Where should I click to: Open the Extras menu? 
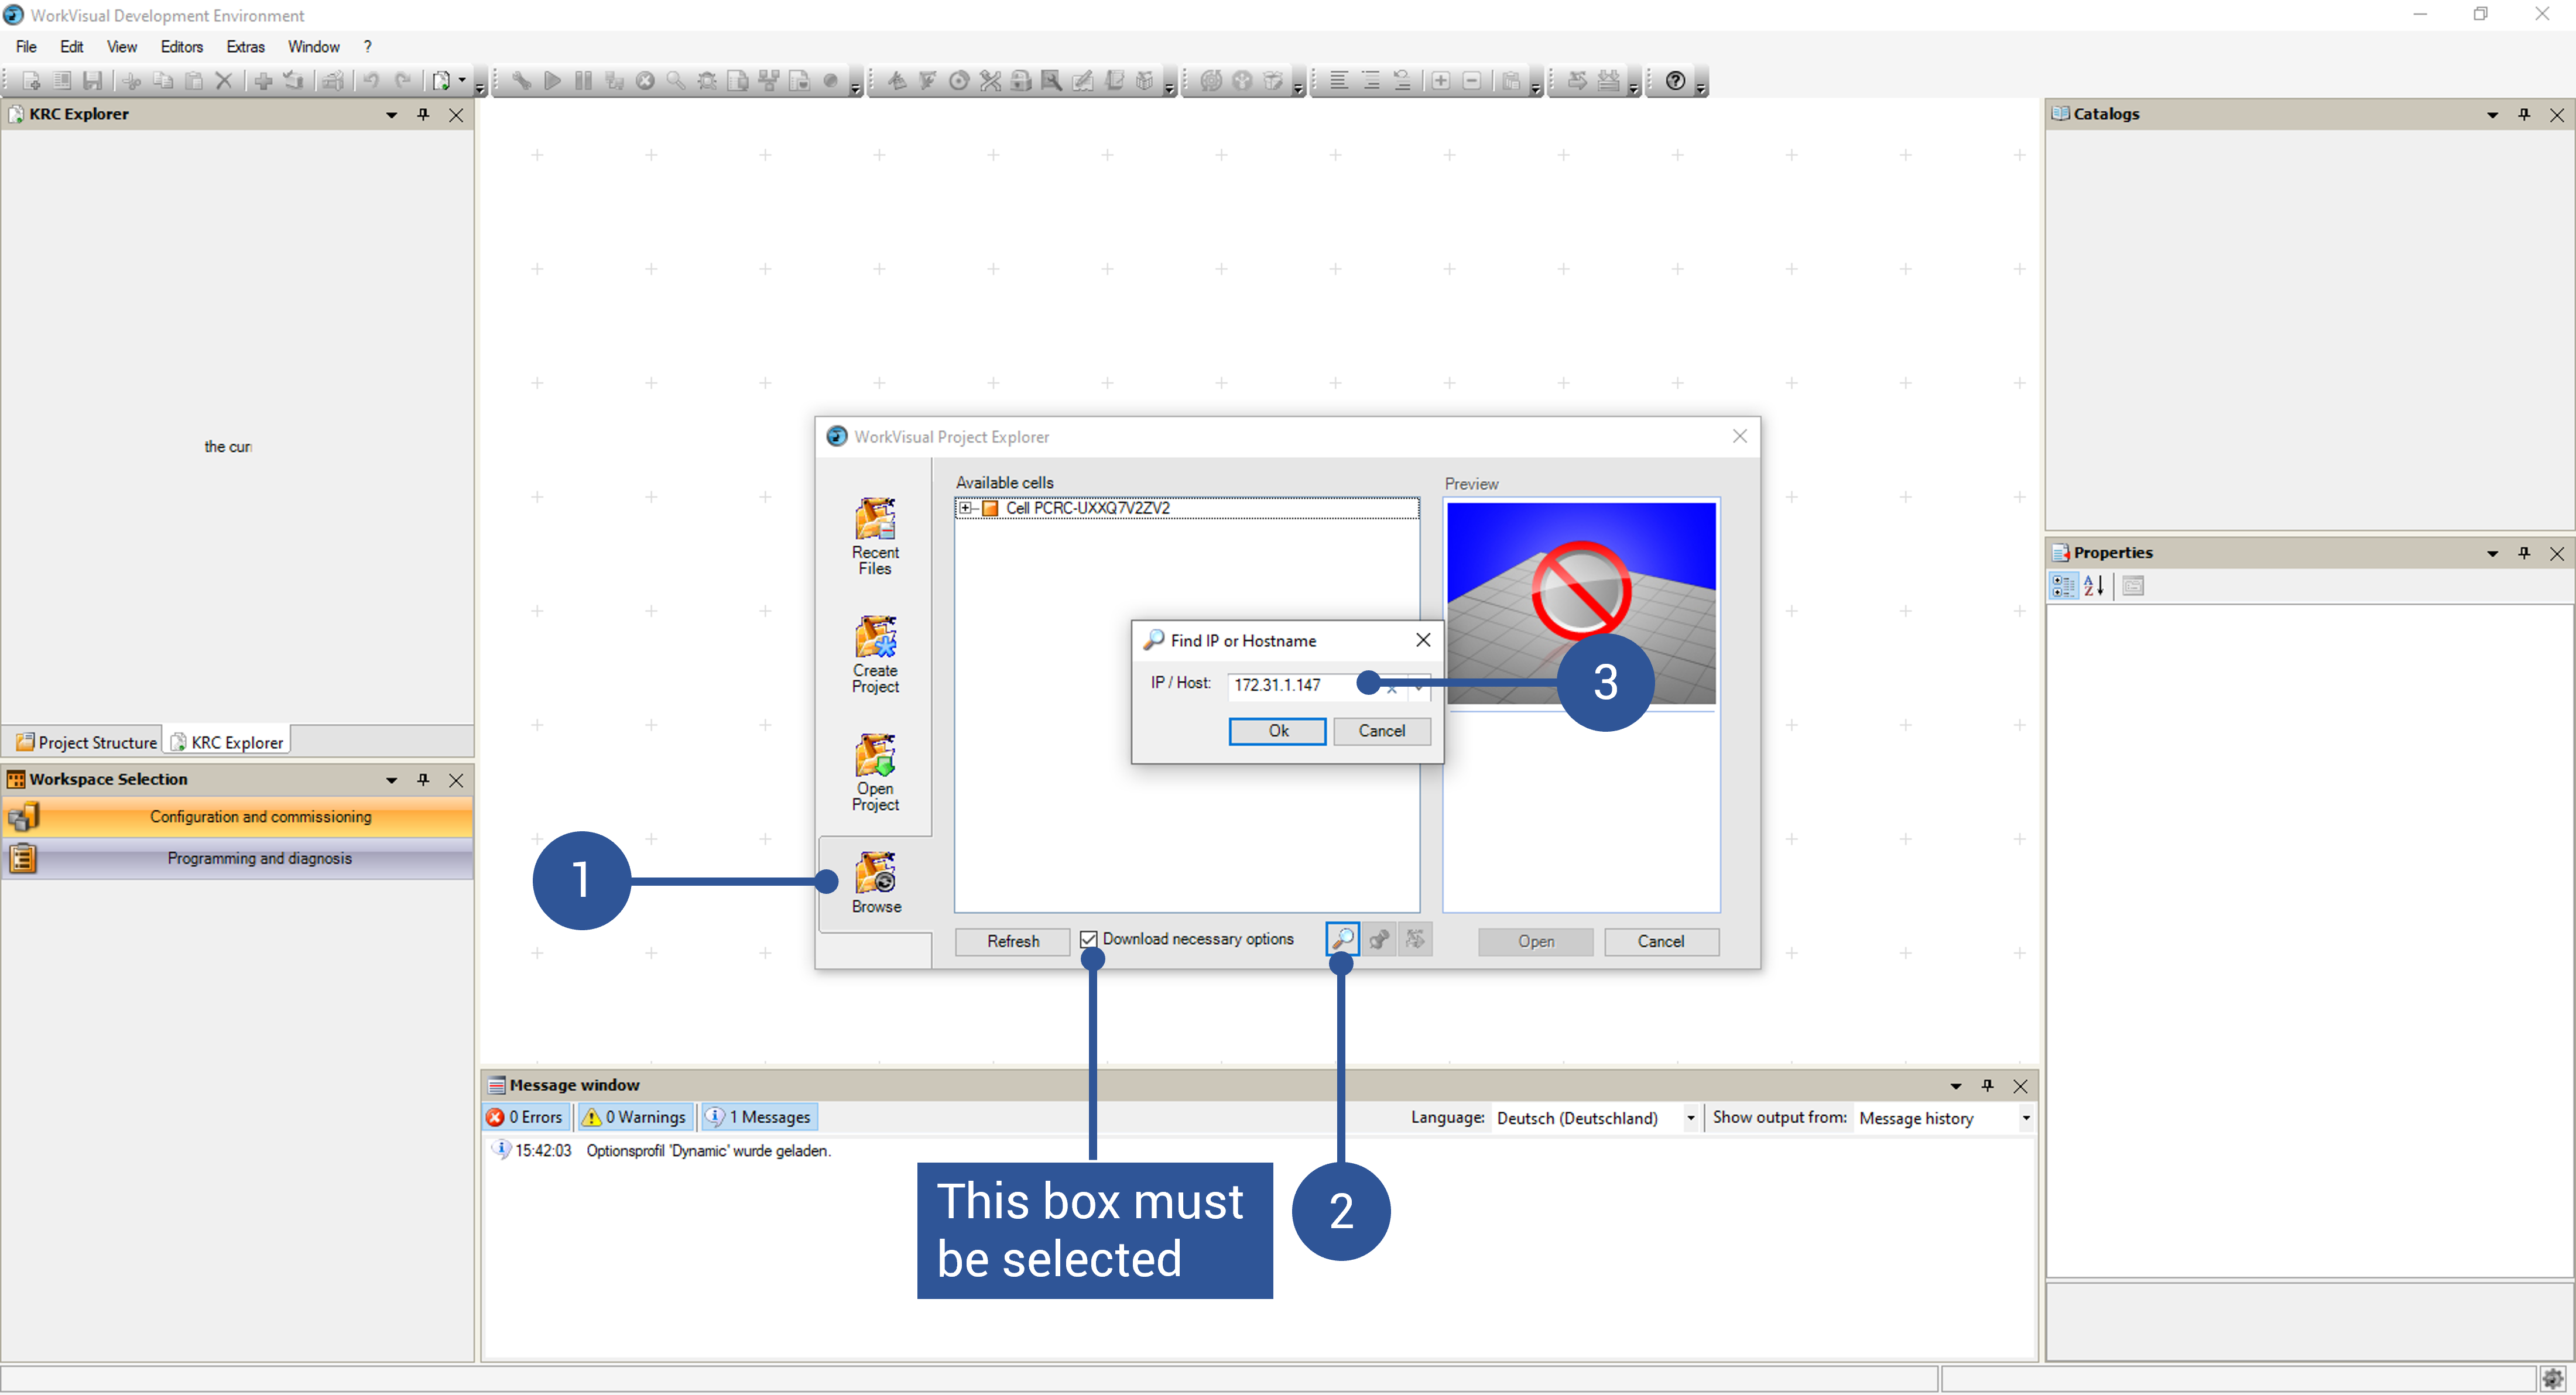pos(245,46)
